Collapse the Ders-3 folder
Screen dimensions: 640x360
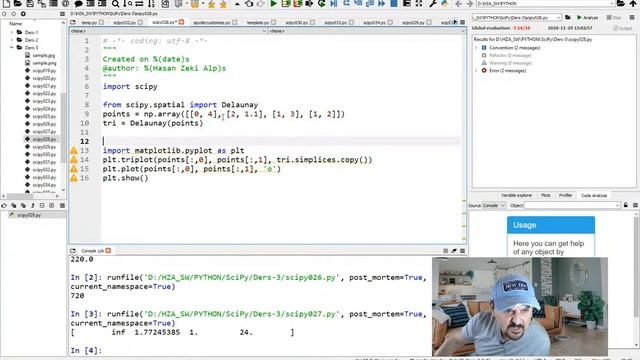11,47
